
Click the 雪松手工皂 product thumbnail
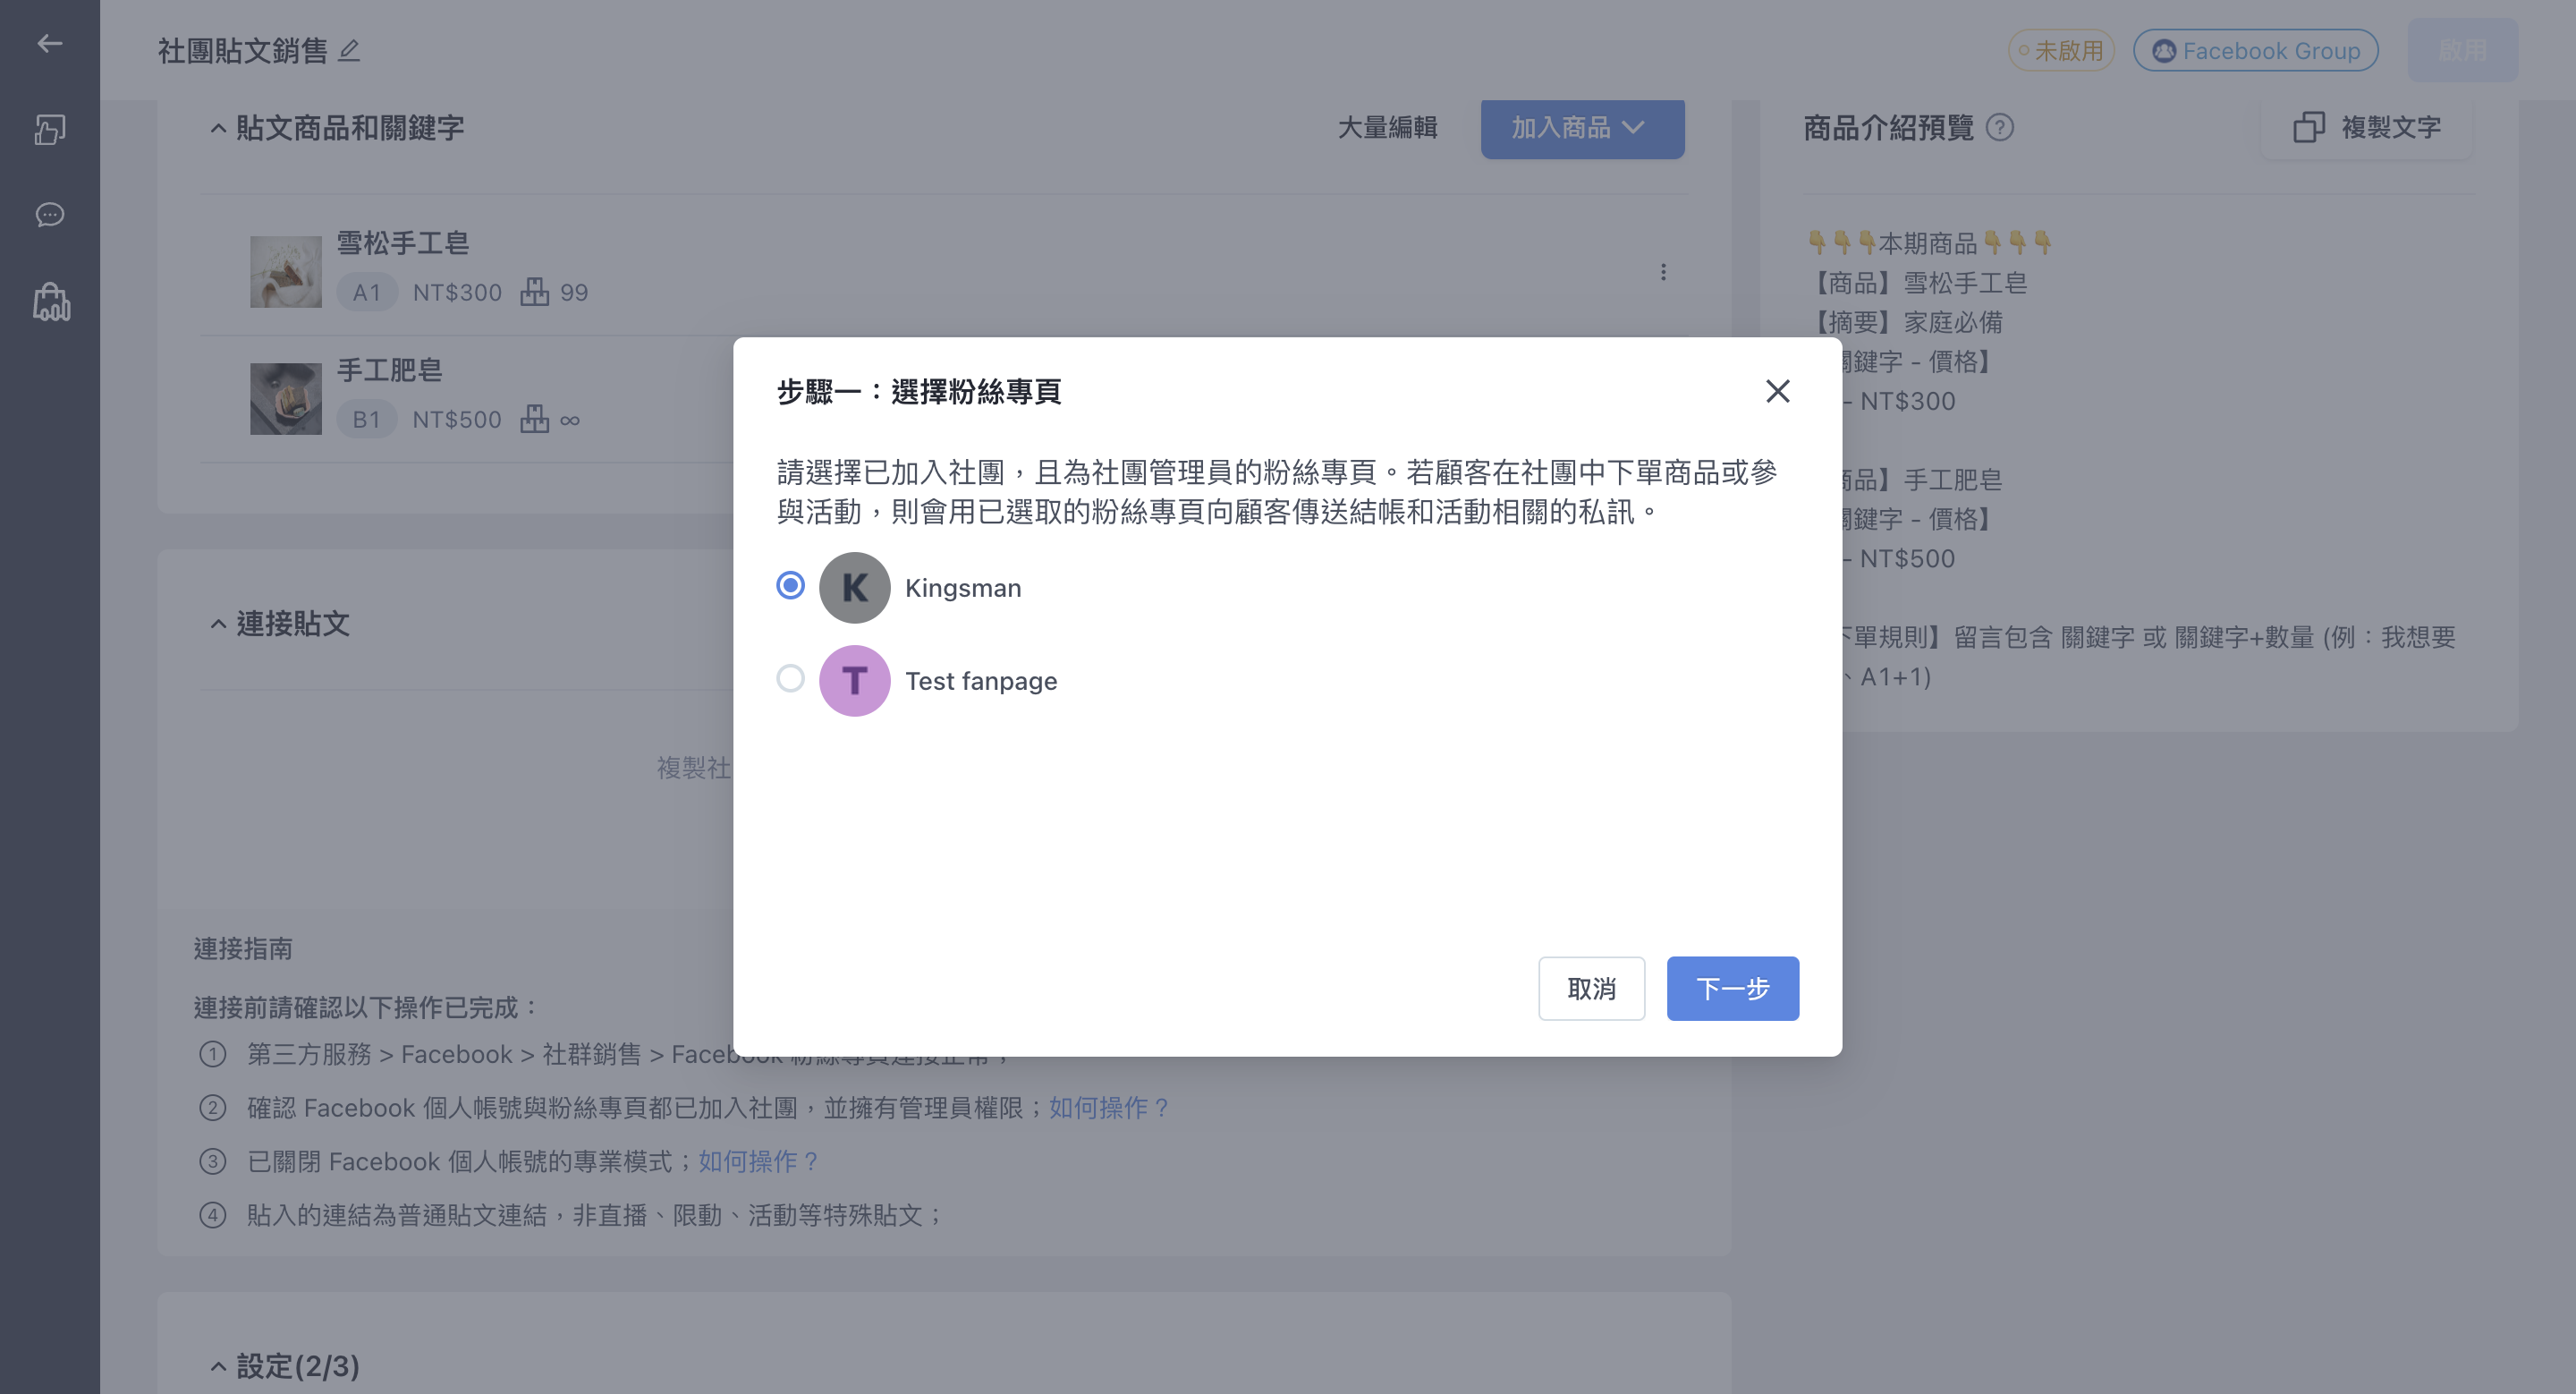tap(286, 271)
